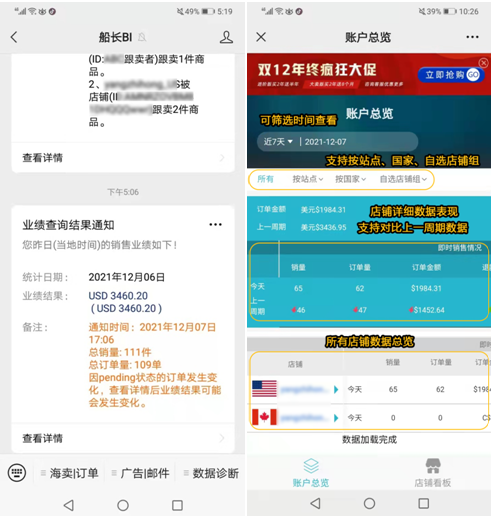Tap the recent apps square button, right phone
This screenshot has height=516, width=492.
click(x=423, y=503)
